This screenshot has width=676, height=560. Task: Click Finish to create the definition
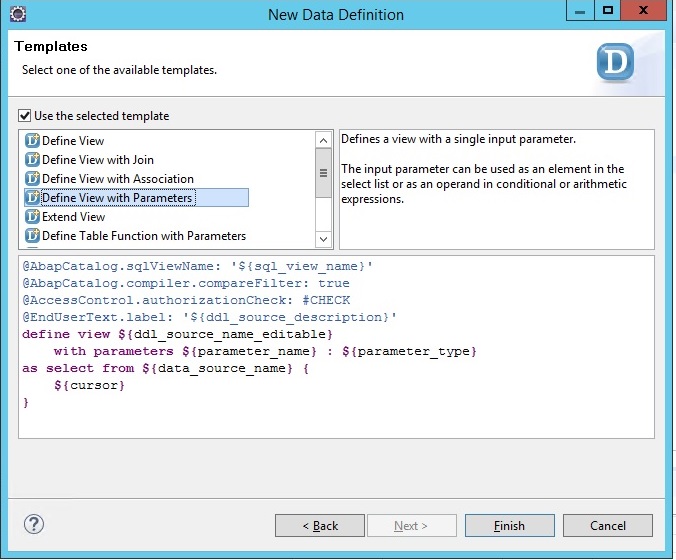[510, 526]
